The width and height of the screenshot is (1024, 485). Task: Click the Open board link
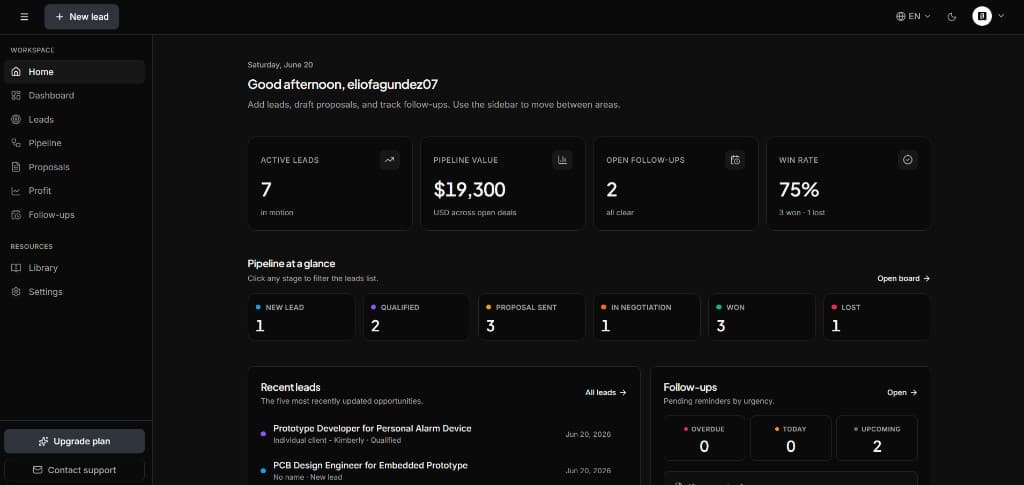tap(904, 279)
